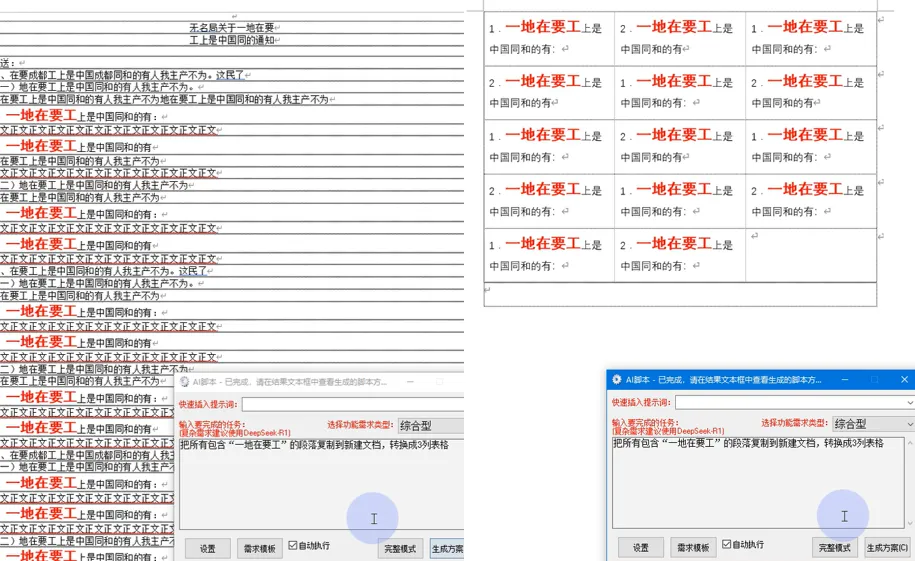Click scroll-up arrow of right dialog's task box
Viewport: 915px width, 561px height.
[909, 443]
